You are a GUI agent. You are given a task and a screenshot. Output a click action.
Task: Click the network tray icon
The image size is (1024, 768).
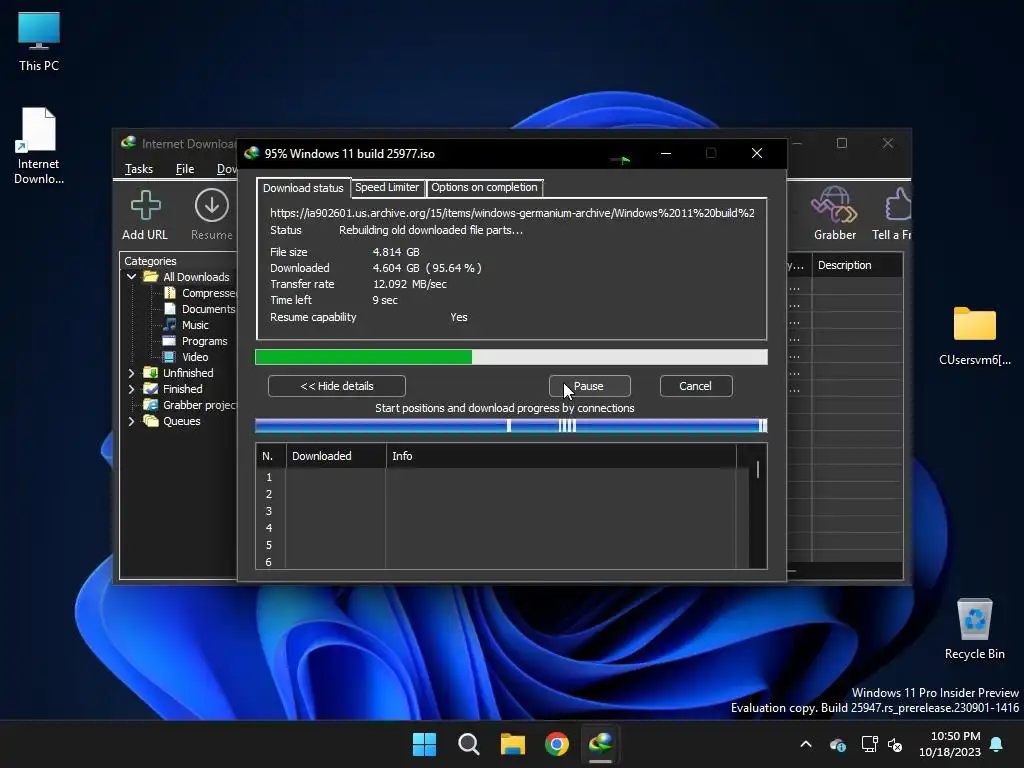click(869, 744)
